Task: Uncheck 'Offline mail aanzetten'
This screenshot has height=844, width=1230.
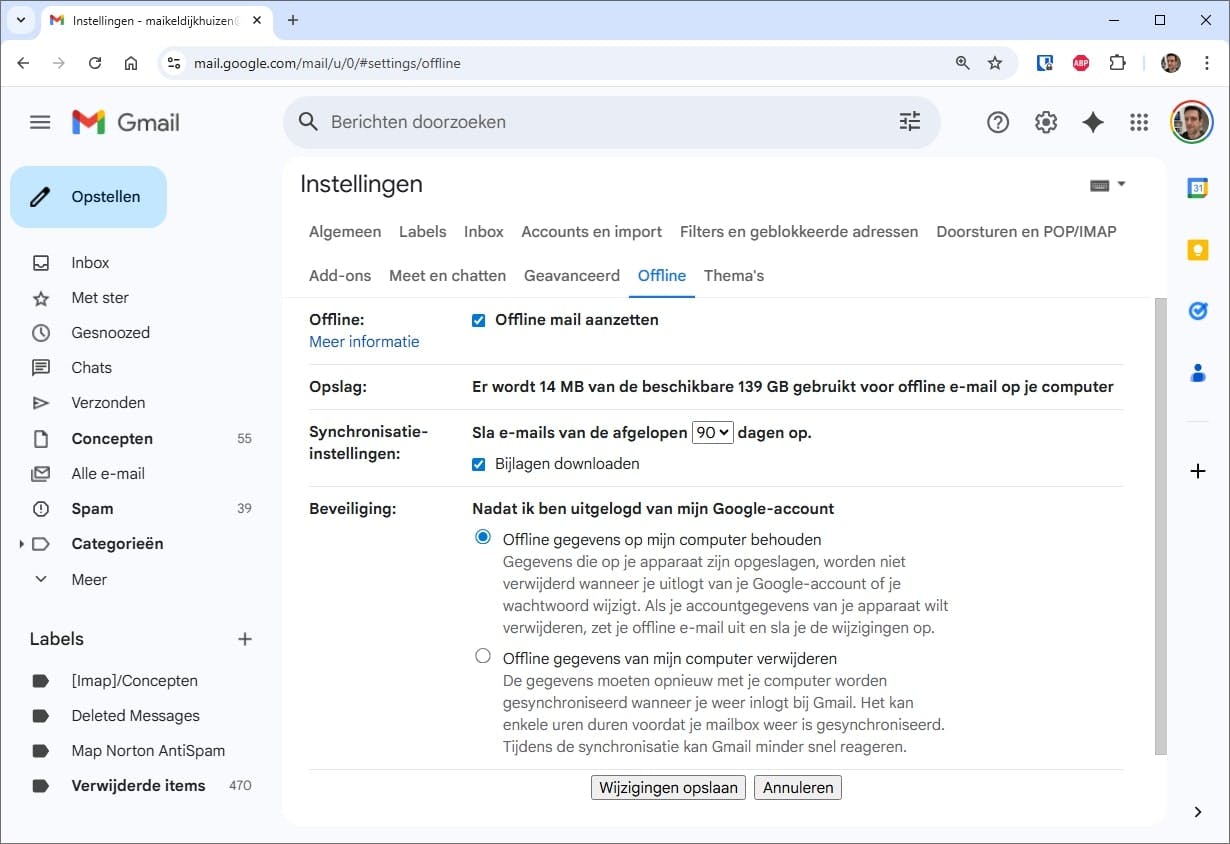Action: pos(478,319)
